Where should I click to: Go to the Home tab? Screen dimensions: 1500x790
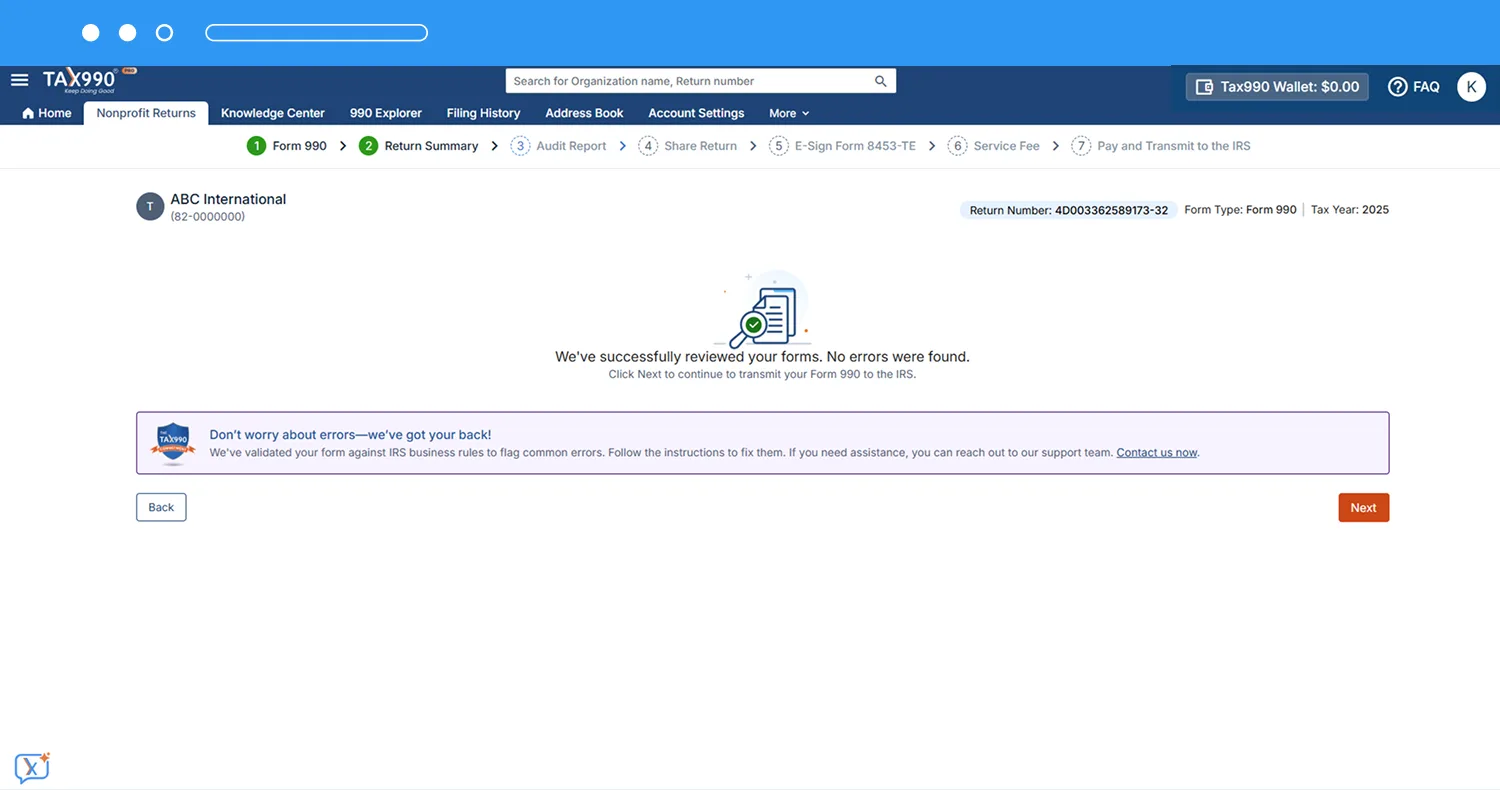(x=46, y=113)
